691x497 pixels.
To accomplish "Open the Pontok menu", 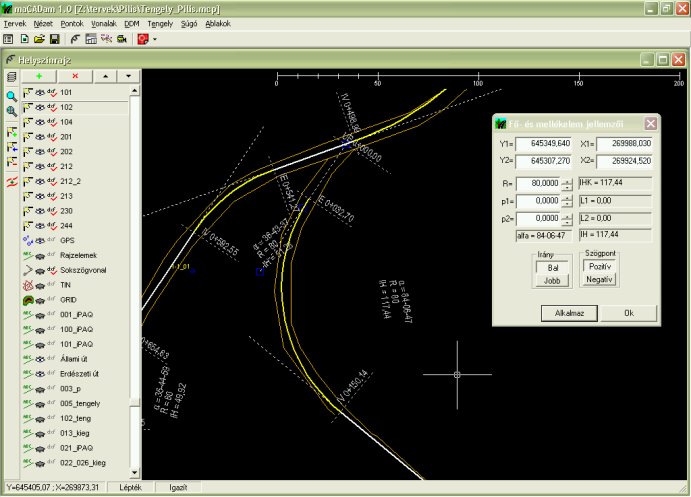I will click(72, 24).
